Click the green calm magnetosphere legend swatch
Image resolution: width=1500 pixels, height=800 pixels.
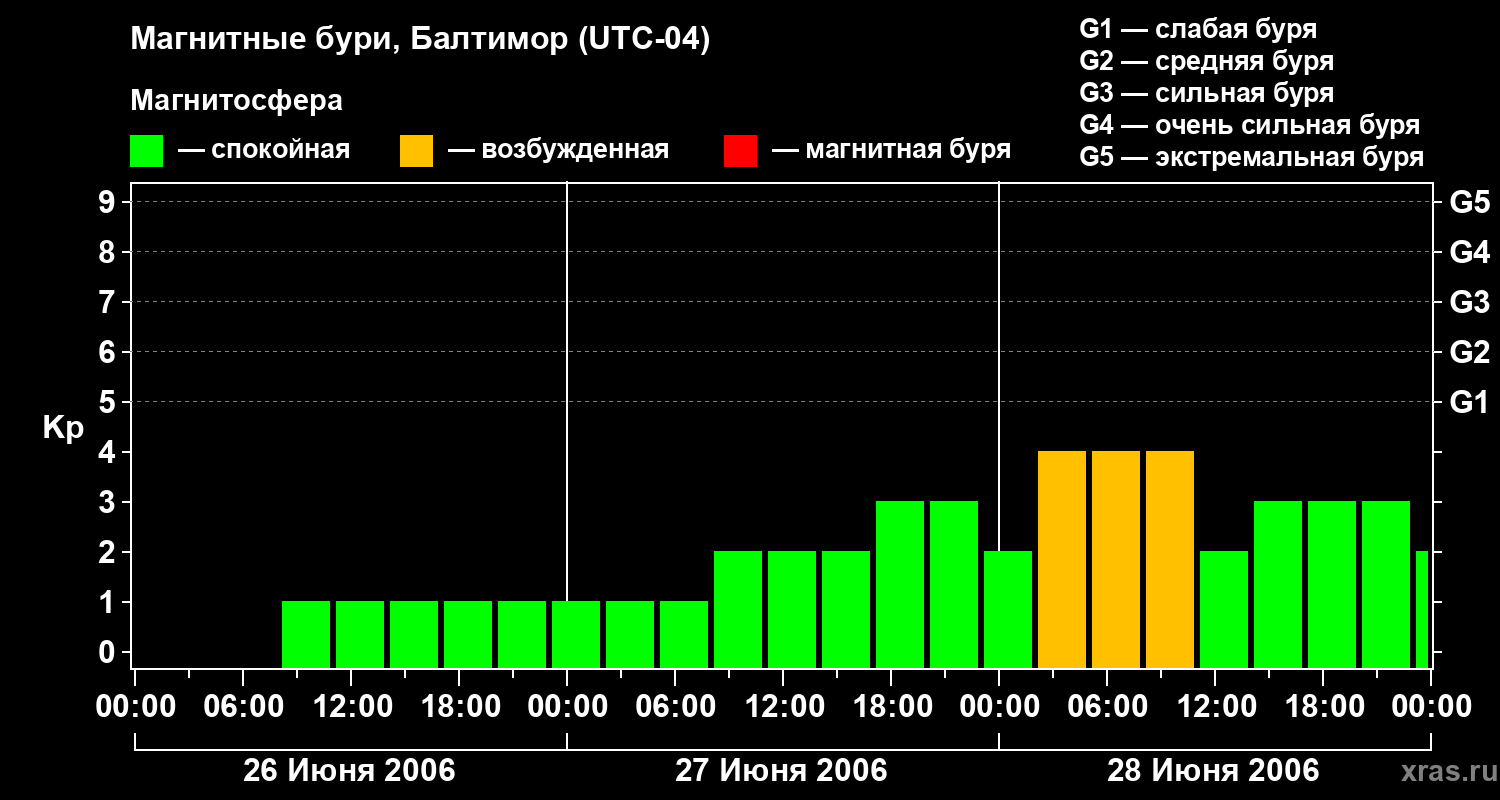coord(146,151)
